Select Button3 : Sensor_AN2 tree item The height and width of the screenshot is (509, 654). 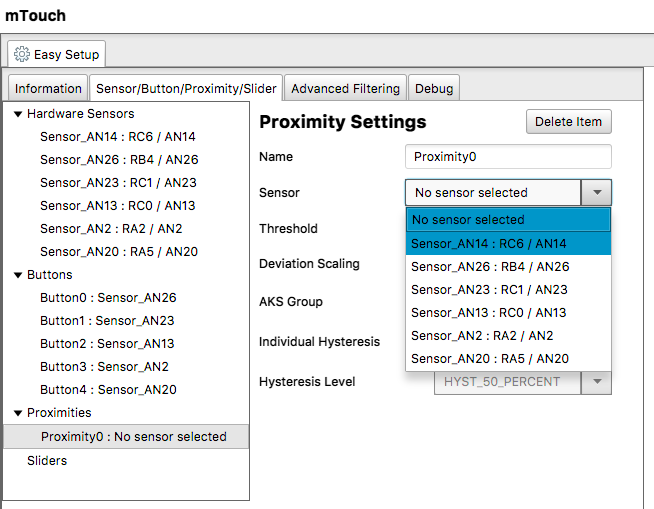pyautogui.click(x=104, y=366)
